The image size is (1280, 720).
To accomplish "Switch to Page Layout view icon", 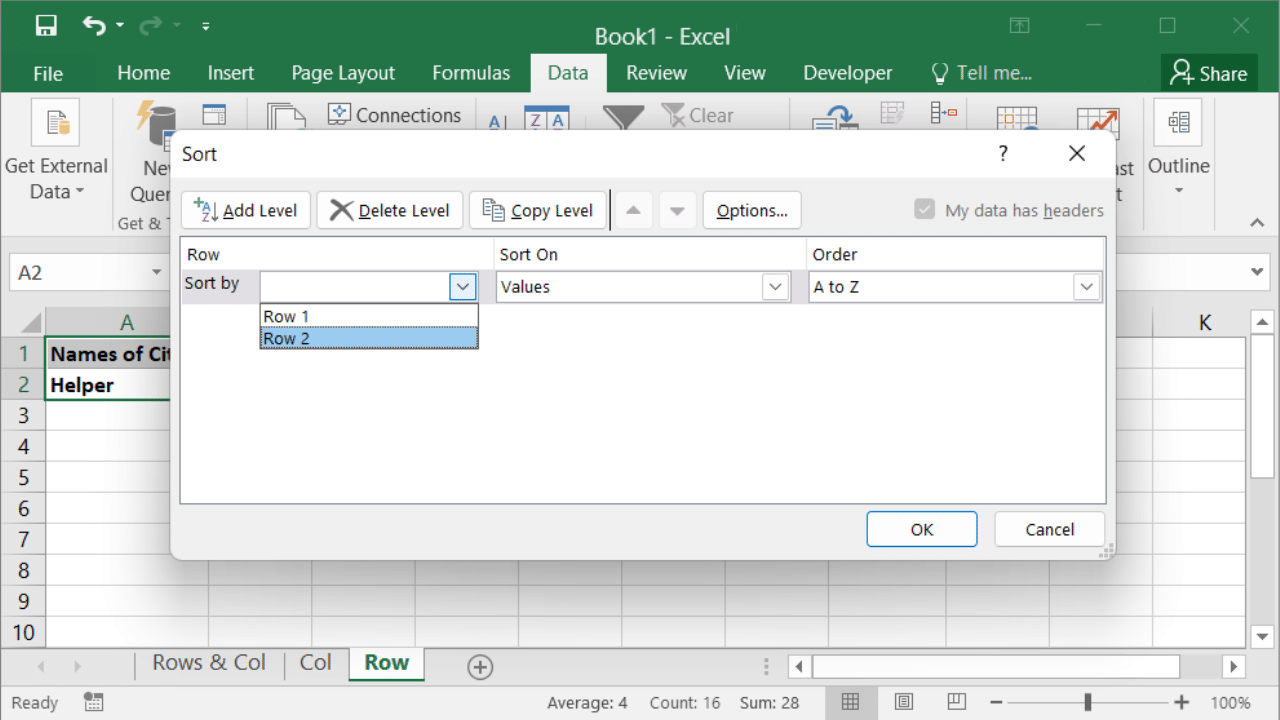I will 903,702.
